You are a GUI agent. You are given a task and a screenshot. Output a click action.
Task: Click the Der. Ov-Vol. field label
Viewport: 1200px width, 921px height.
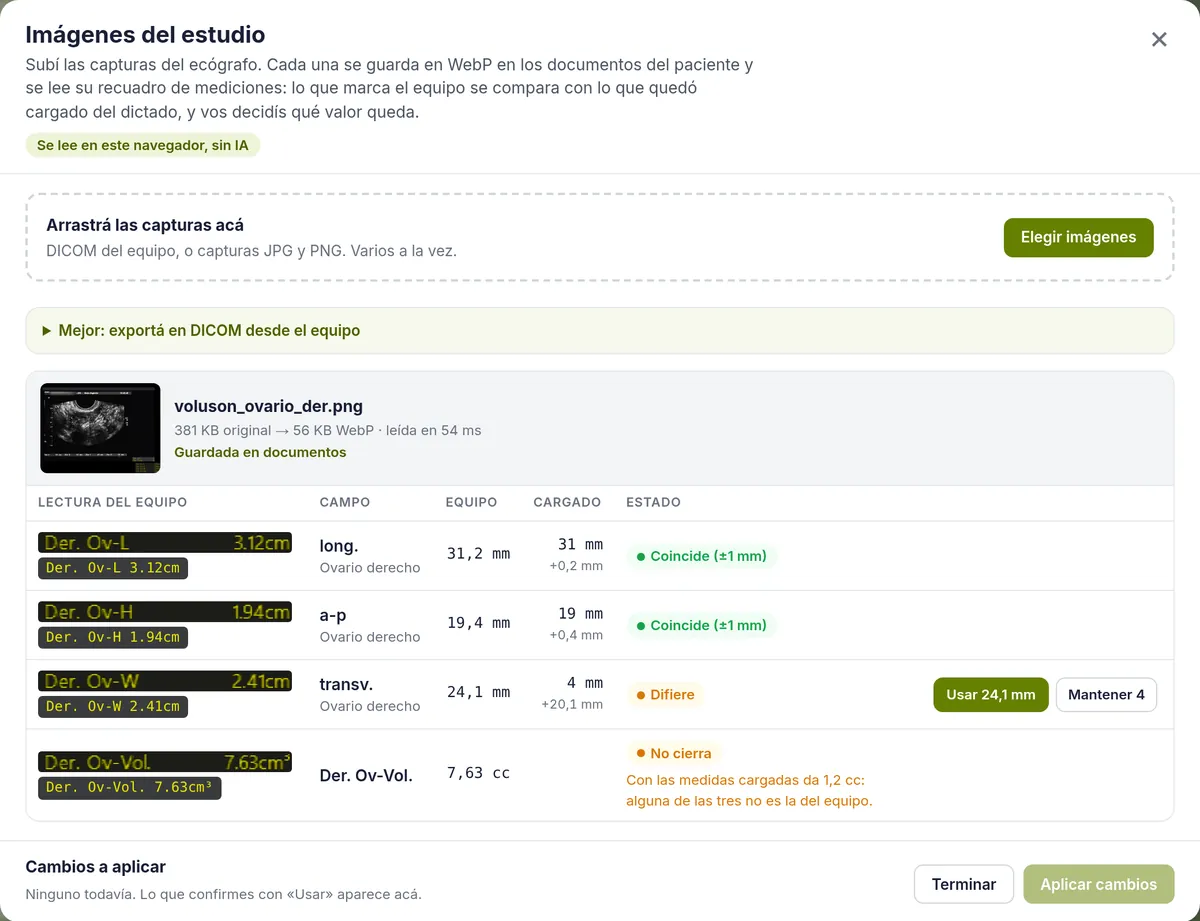366,775
